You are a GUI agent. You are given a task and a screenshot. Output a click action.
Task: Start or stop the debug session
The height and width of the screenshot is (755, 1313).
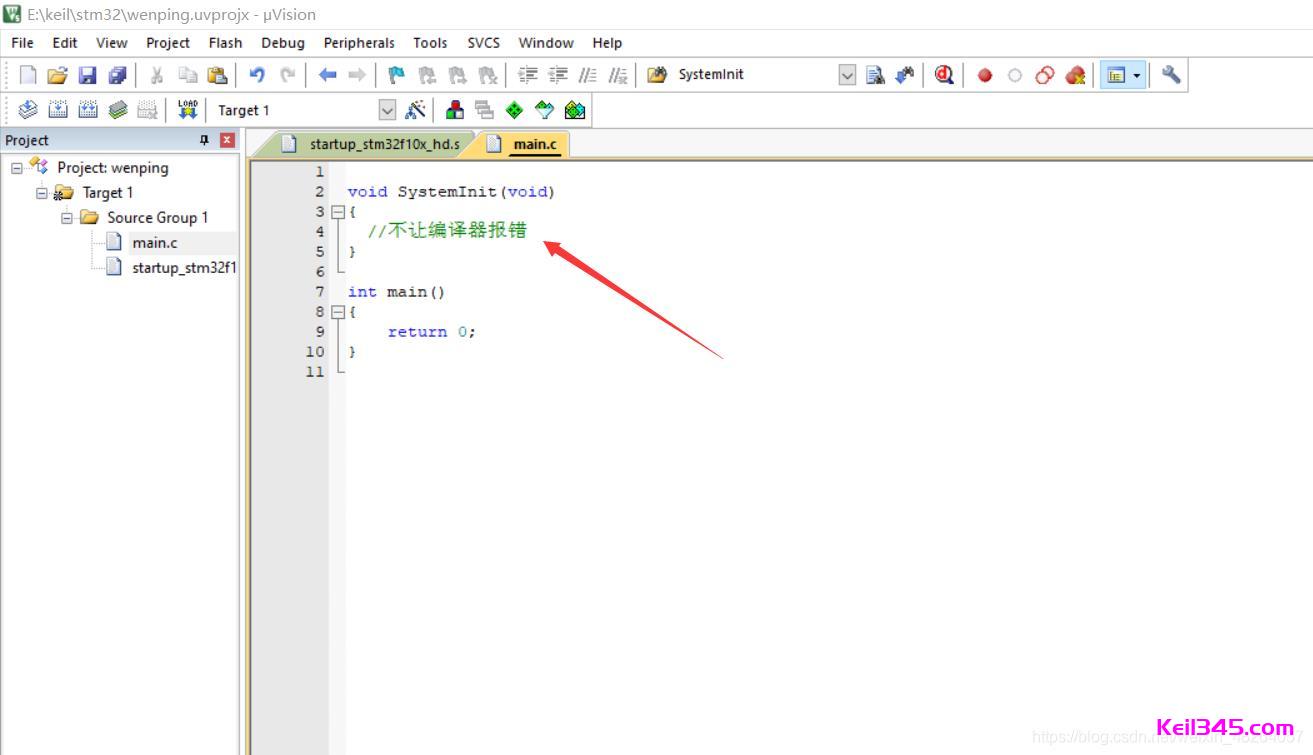tap(945, 75)
